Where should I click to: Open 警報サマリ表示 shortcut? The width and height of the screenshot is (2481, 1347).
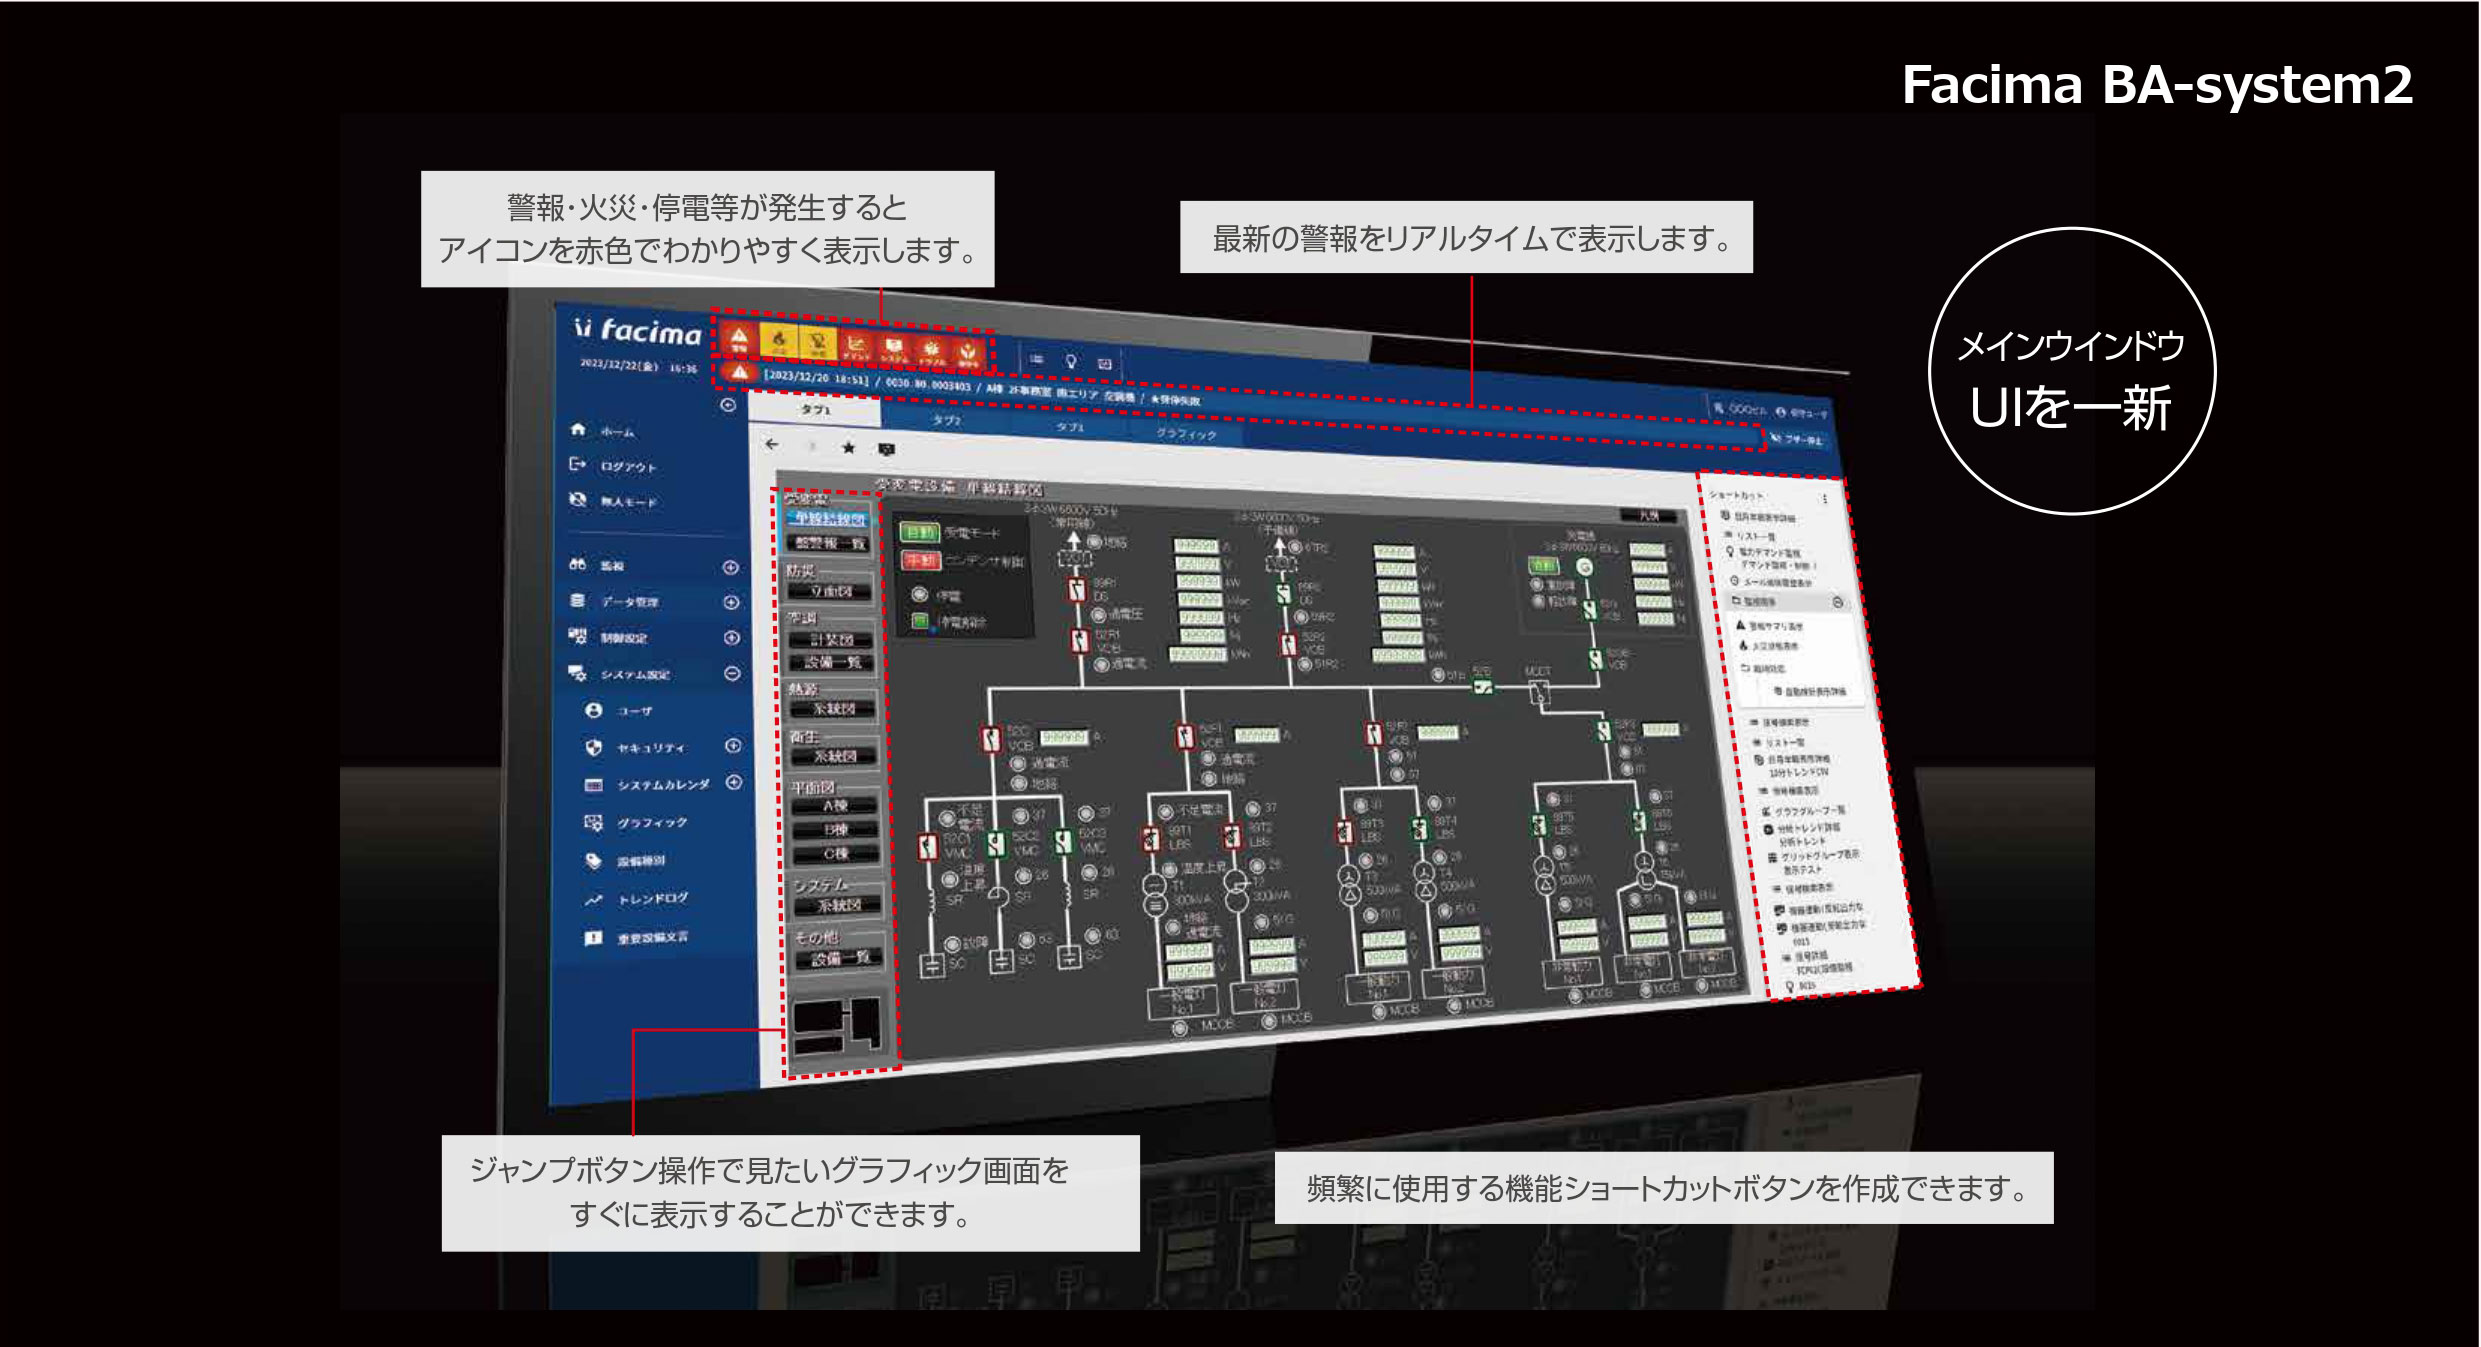tap(1770, 625)
